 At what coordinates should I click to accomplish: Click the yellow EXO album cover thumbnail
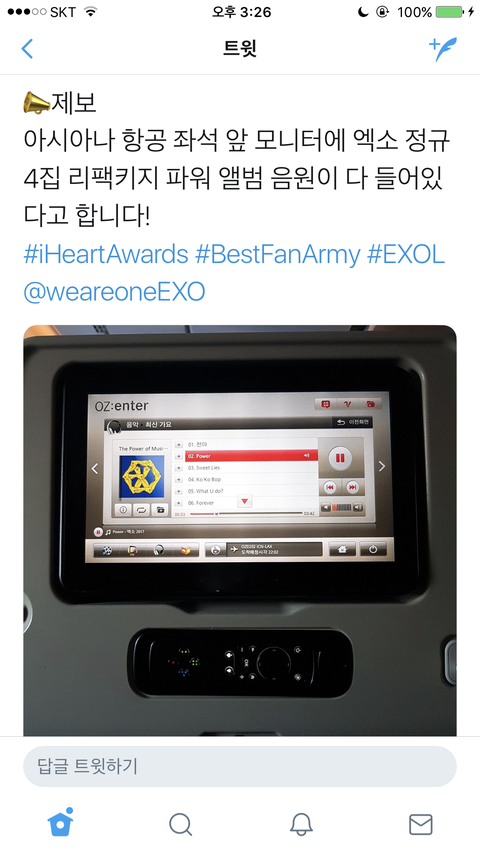(141, 477)
